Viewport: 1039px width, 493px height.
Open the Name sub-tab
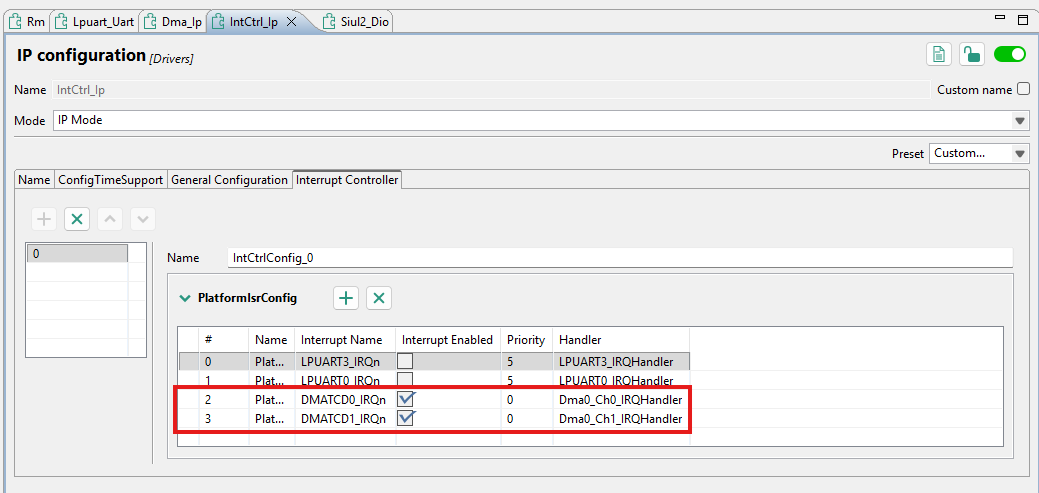[x=34, y=180]
